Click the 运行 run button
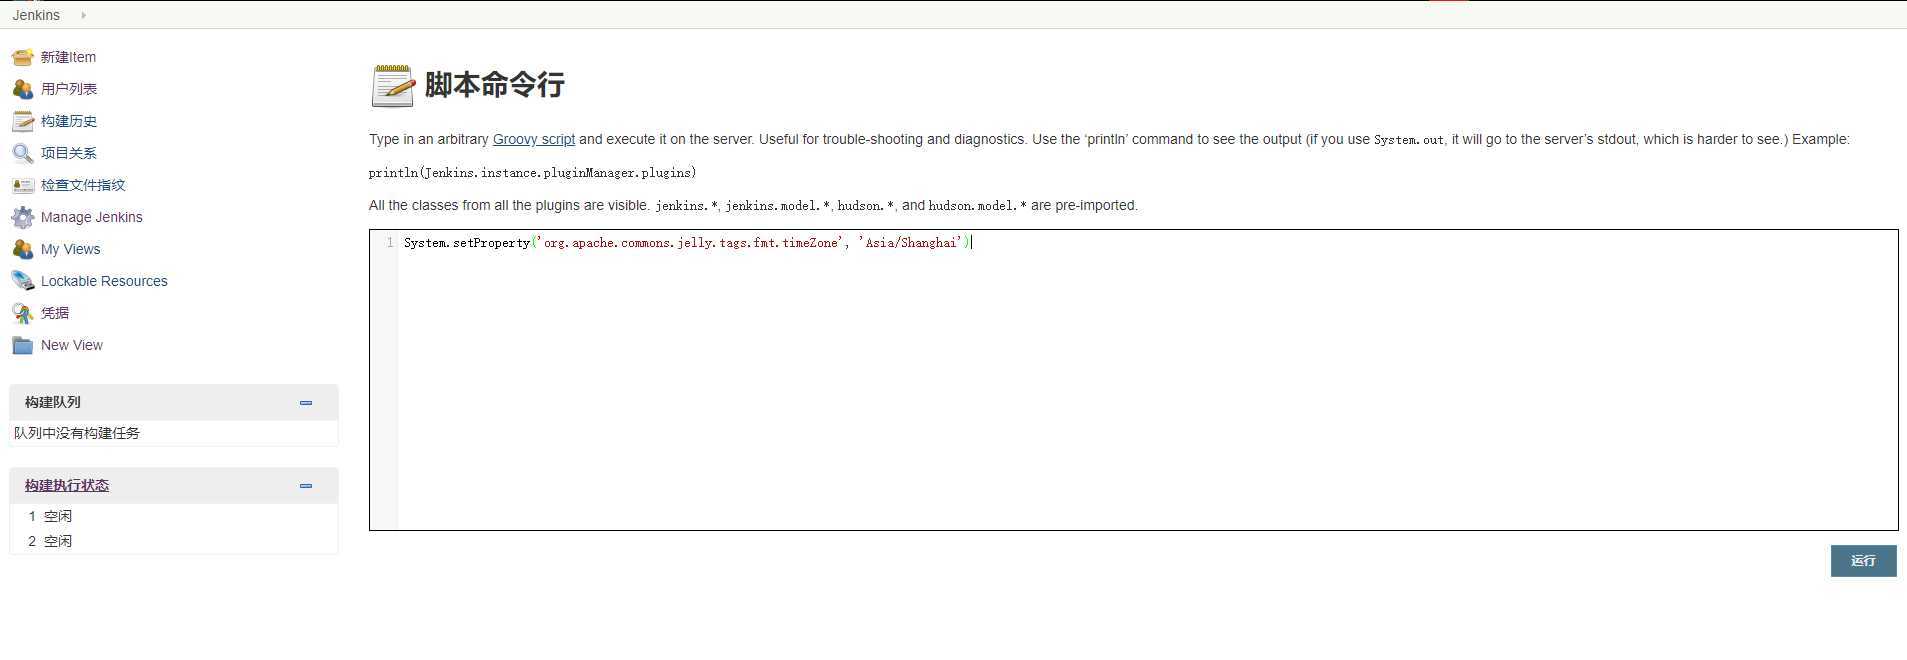1907x660 pixels. [x=1863, y=561]
